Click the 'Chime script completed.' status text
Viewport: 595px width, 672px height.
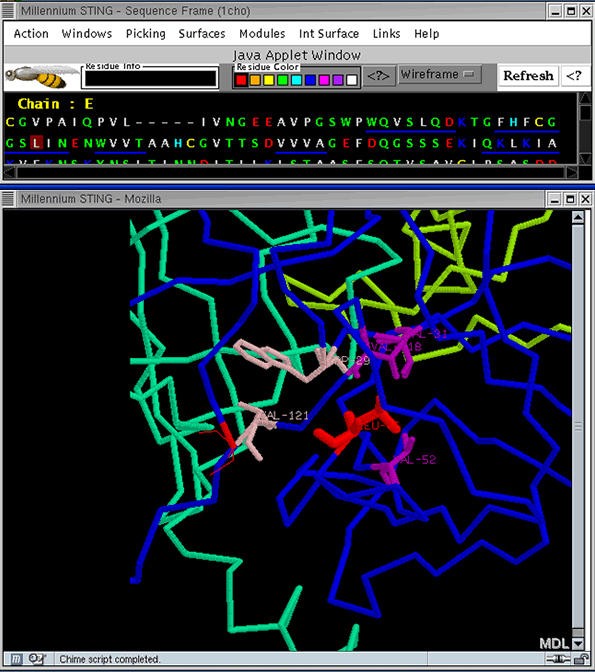coord(109,659)
